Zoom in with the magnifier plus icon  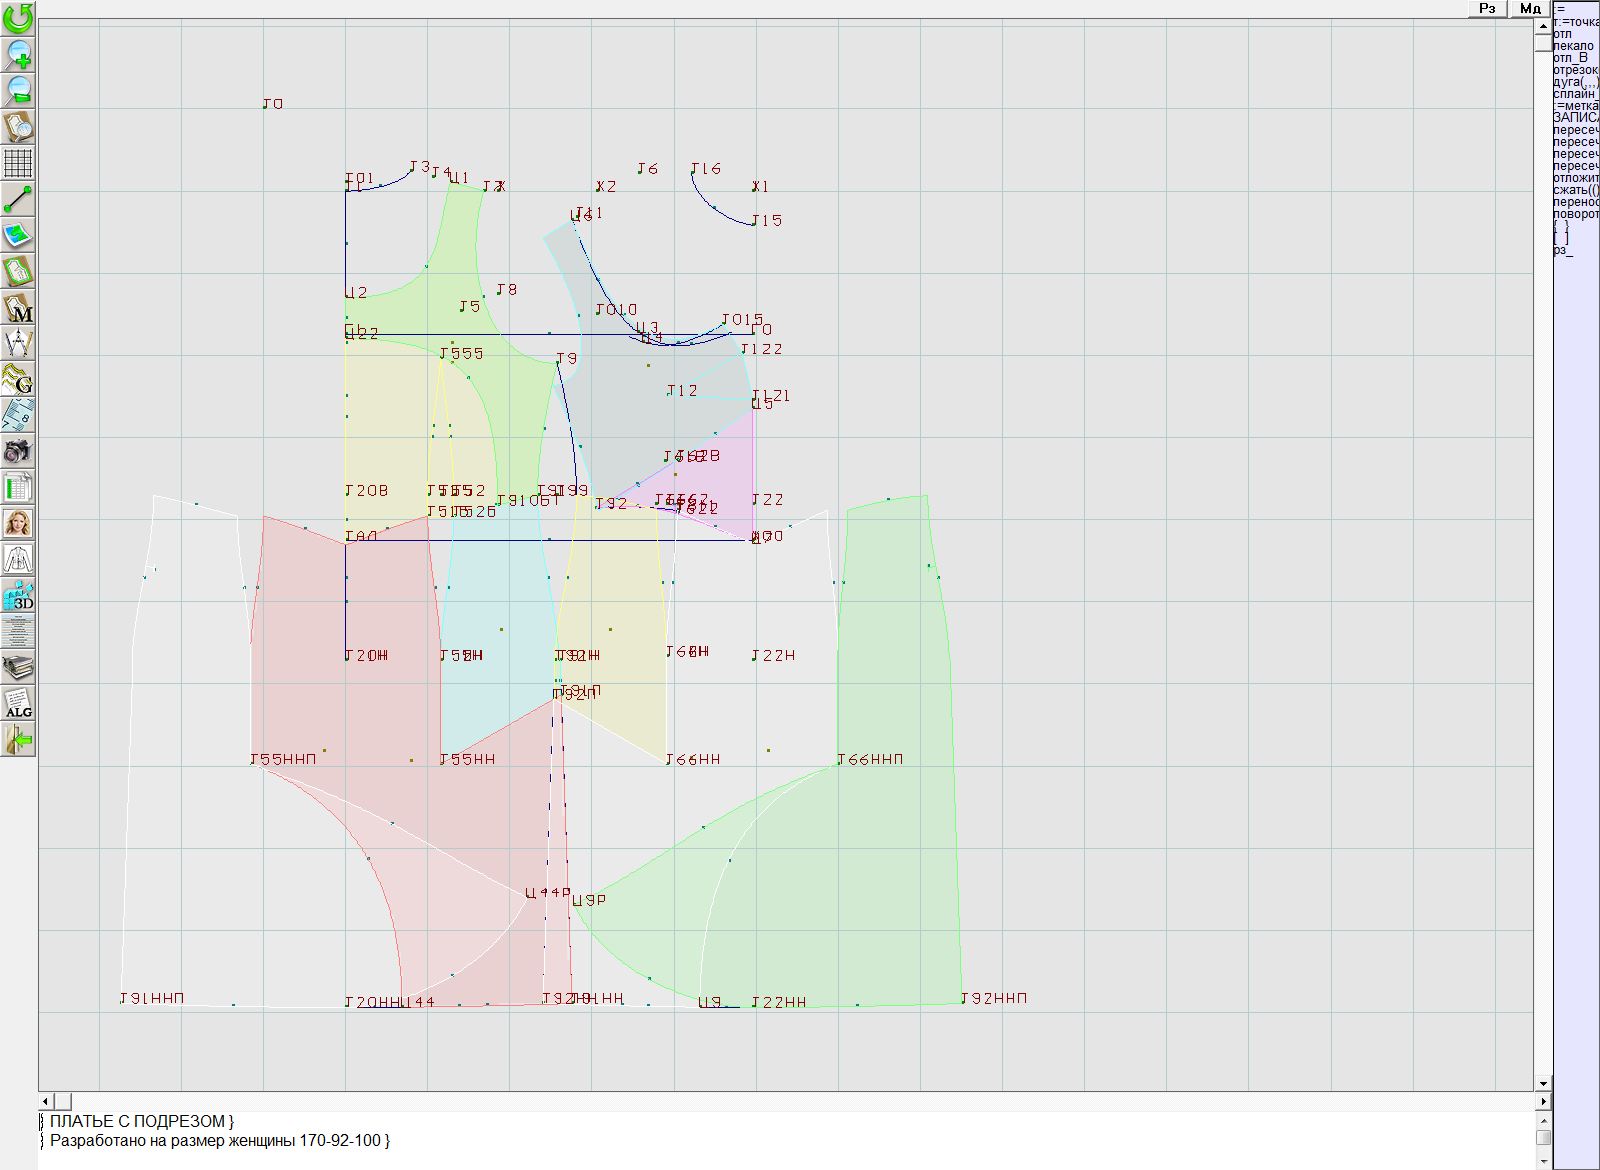(x=18, y=54)
